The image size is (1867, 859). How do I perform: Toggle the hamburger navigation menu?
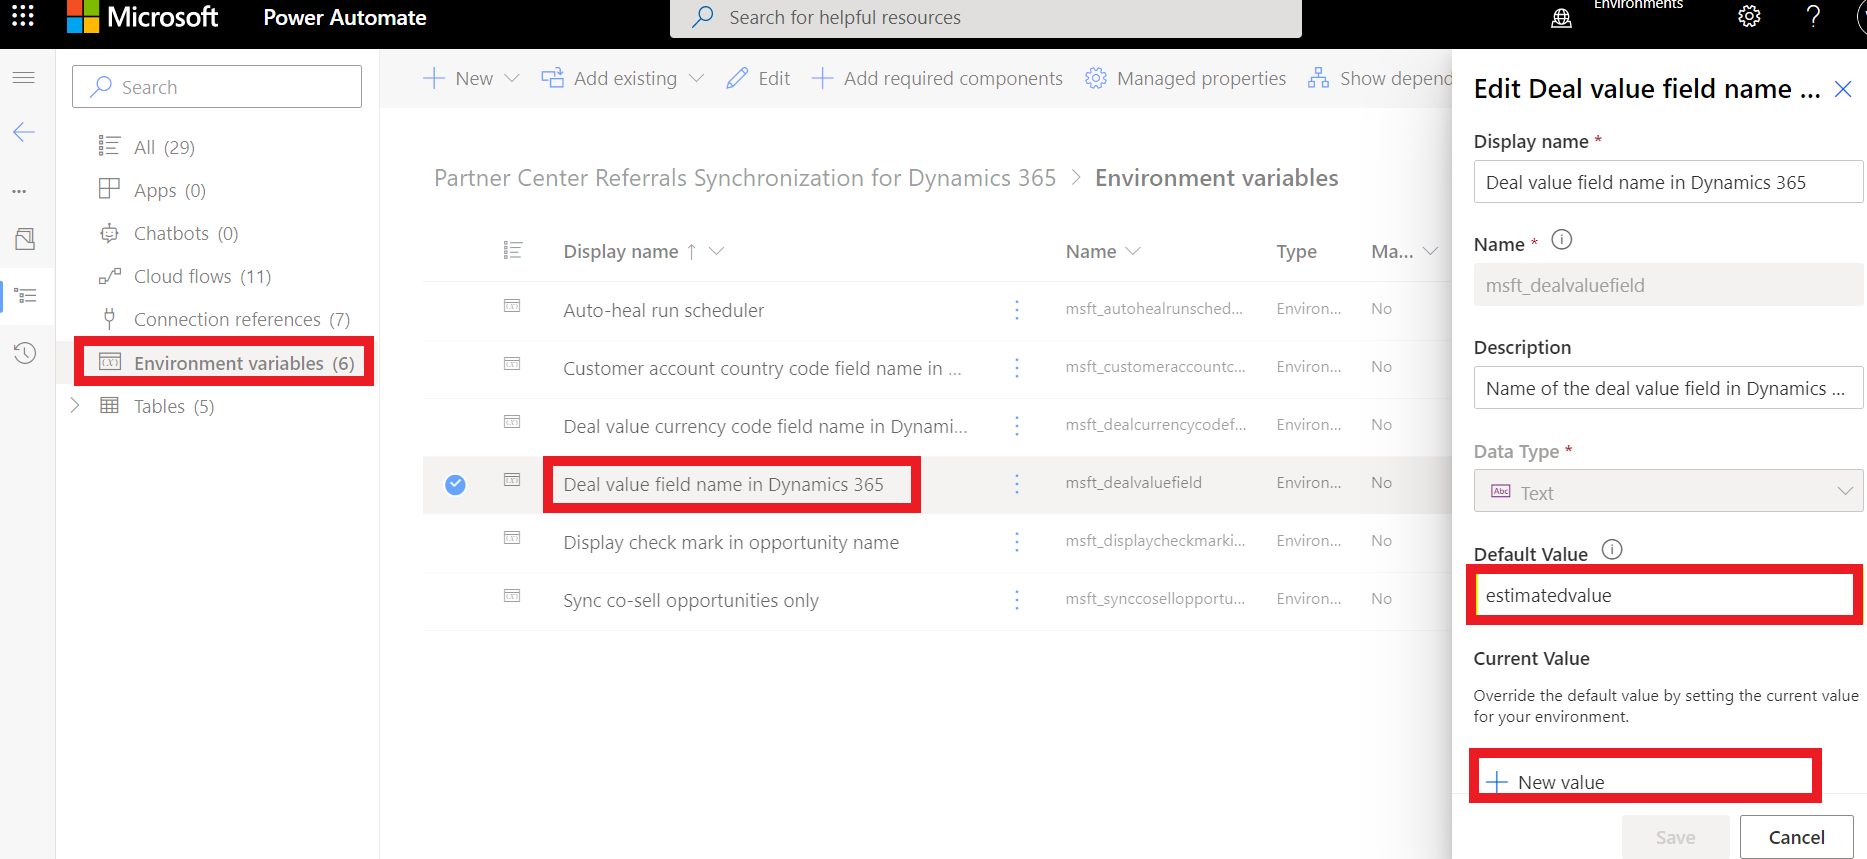[24, 77]
